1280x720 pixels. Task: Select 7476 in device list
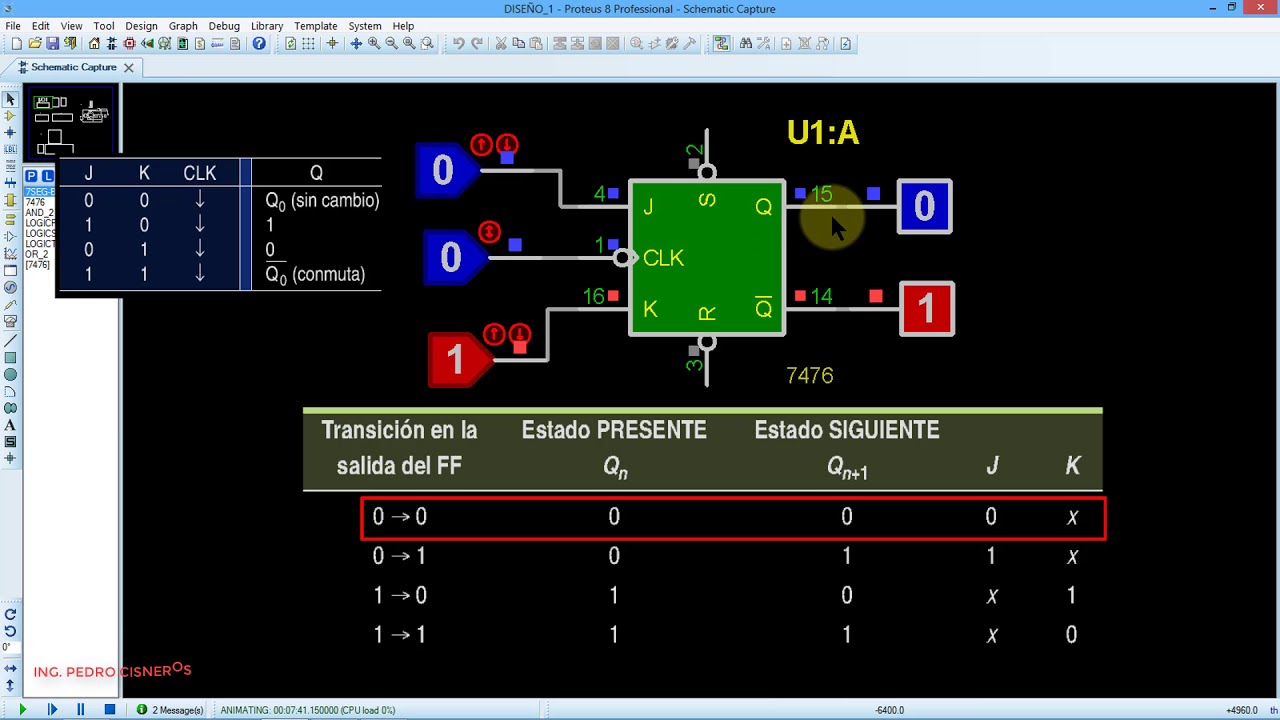[35, 202]
